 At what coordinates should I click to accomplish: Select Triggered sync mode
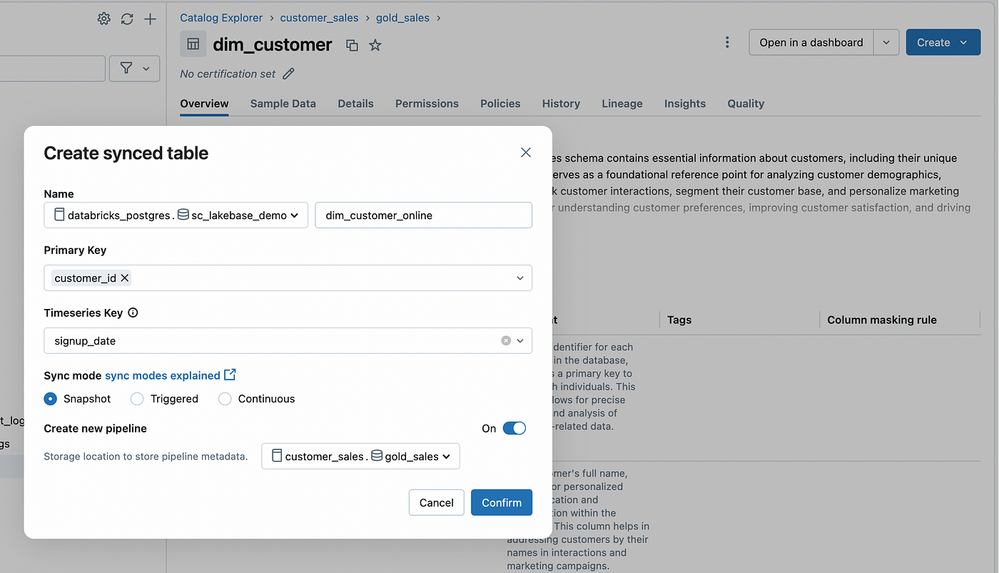point(137,399)
